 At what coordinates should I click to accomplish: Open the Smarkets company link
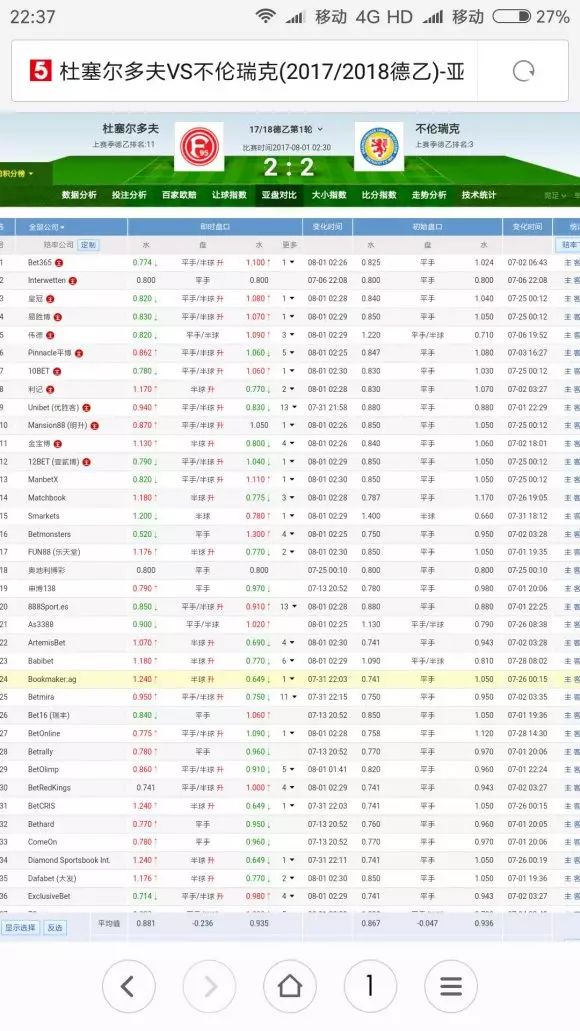pos(43,516)
